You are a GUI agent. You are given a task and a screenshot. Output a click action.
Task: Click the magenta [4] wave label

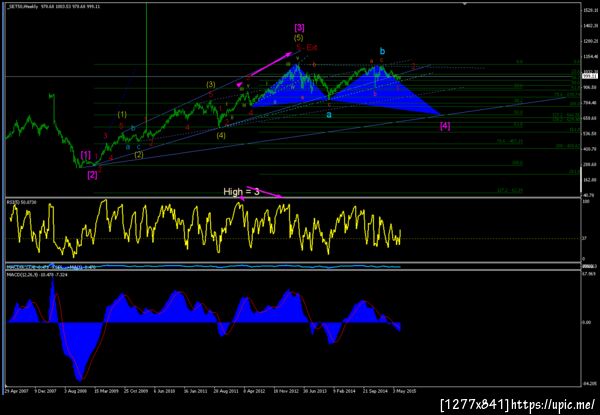[x=445, y=126]
